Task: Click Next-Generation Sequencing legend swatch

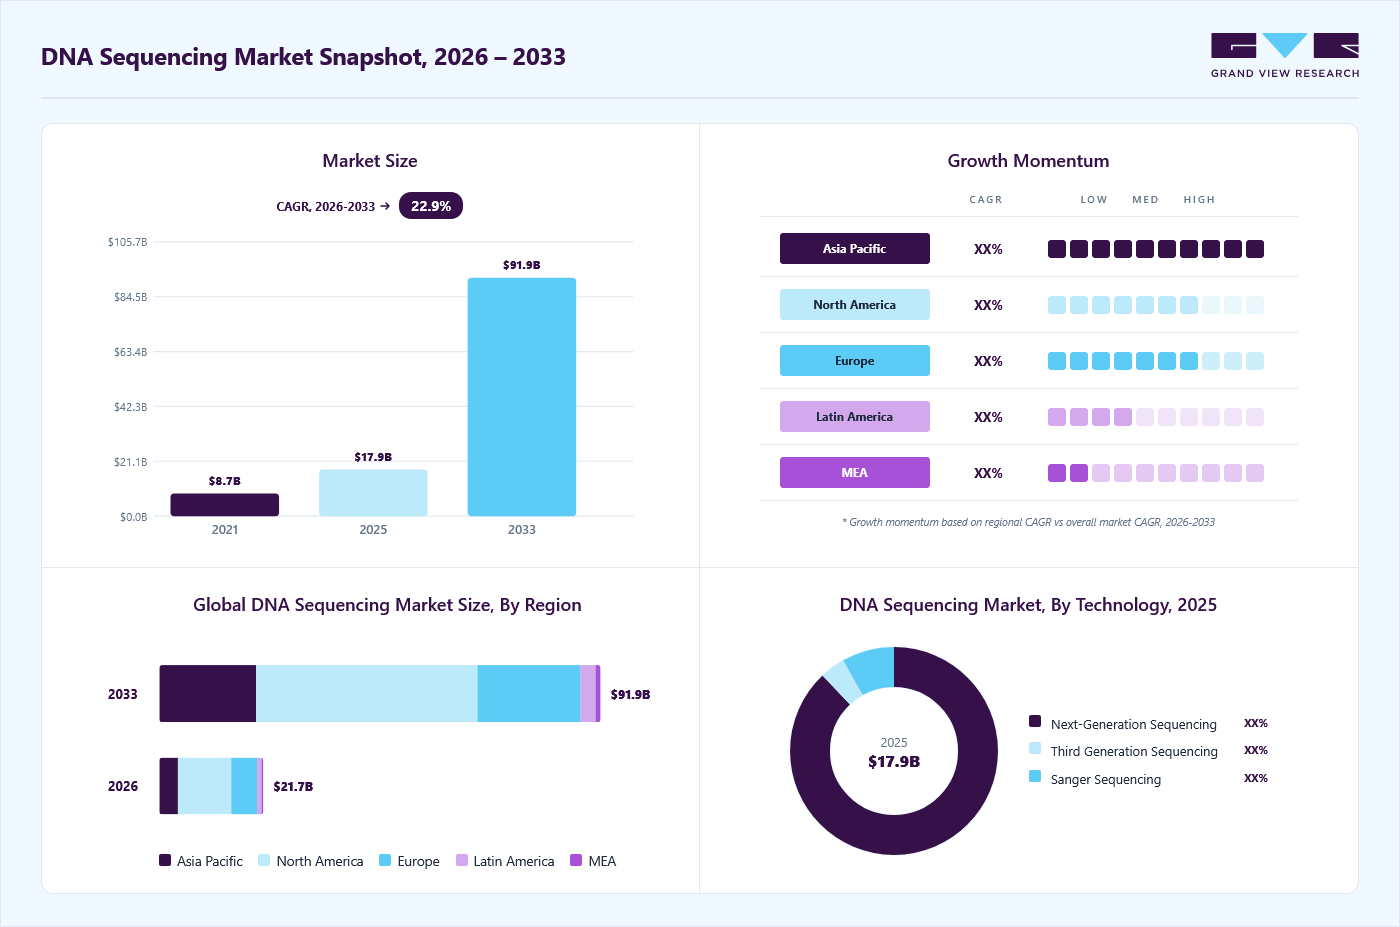Action: (x=1035, y=721)
